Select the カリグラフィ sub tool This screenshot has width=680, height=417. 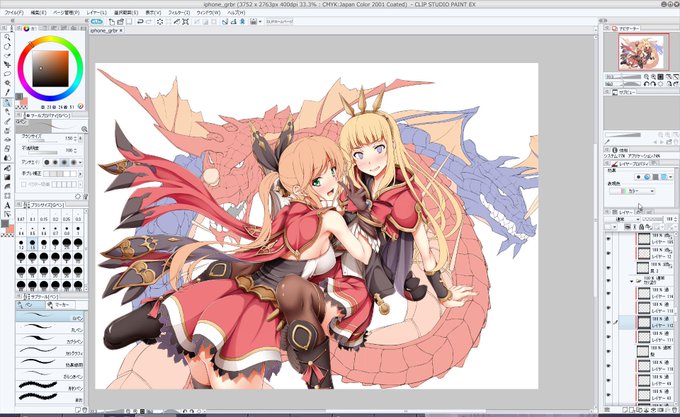(50, 352)
